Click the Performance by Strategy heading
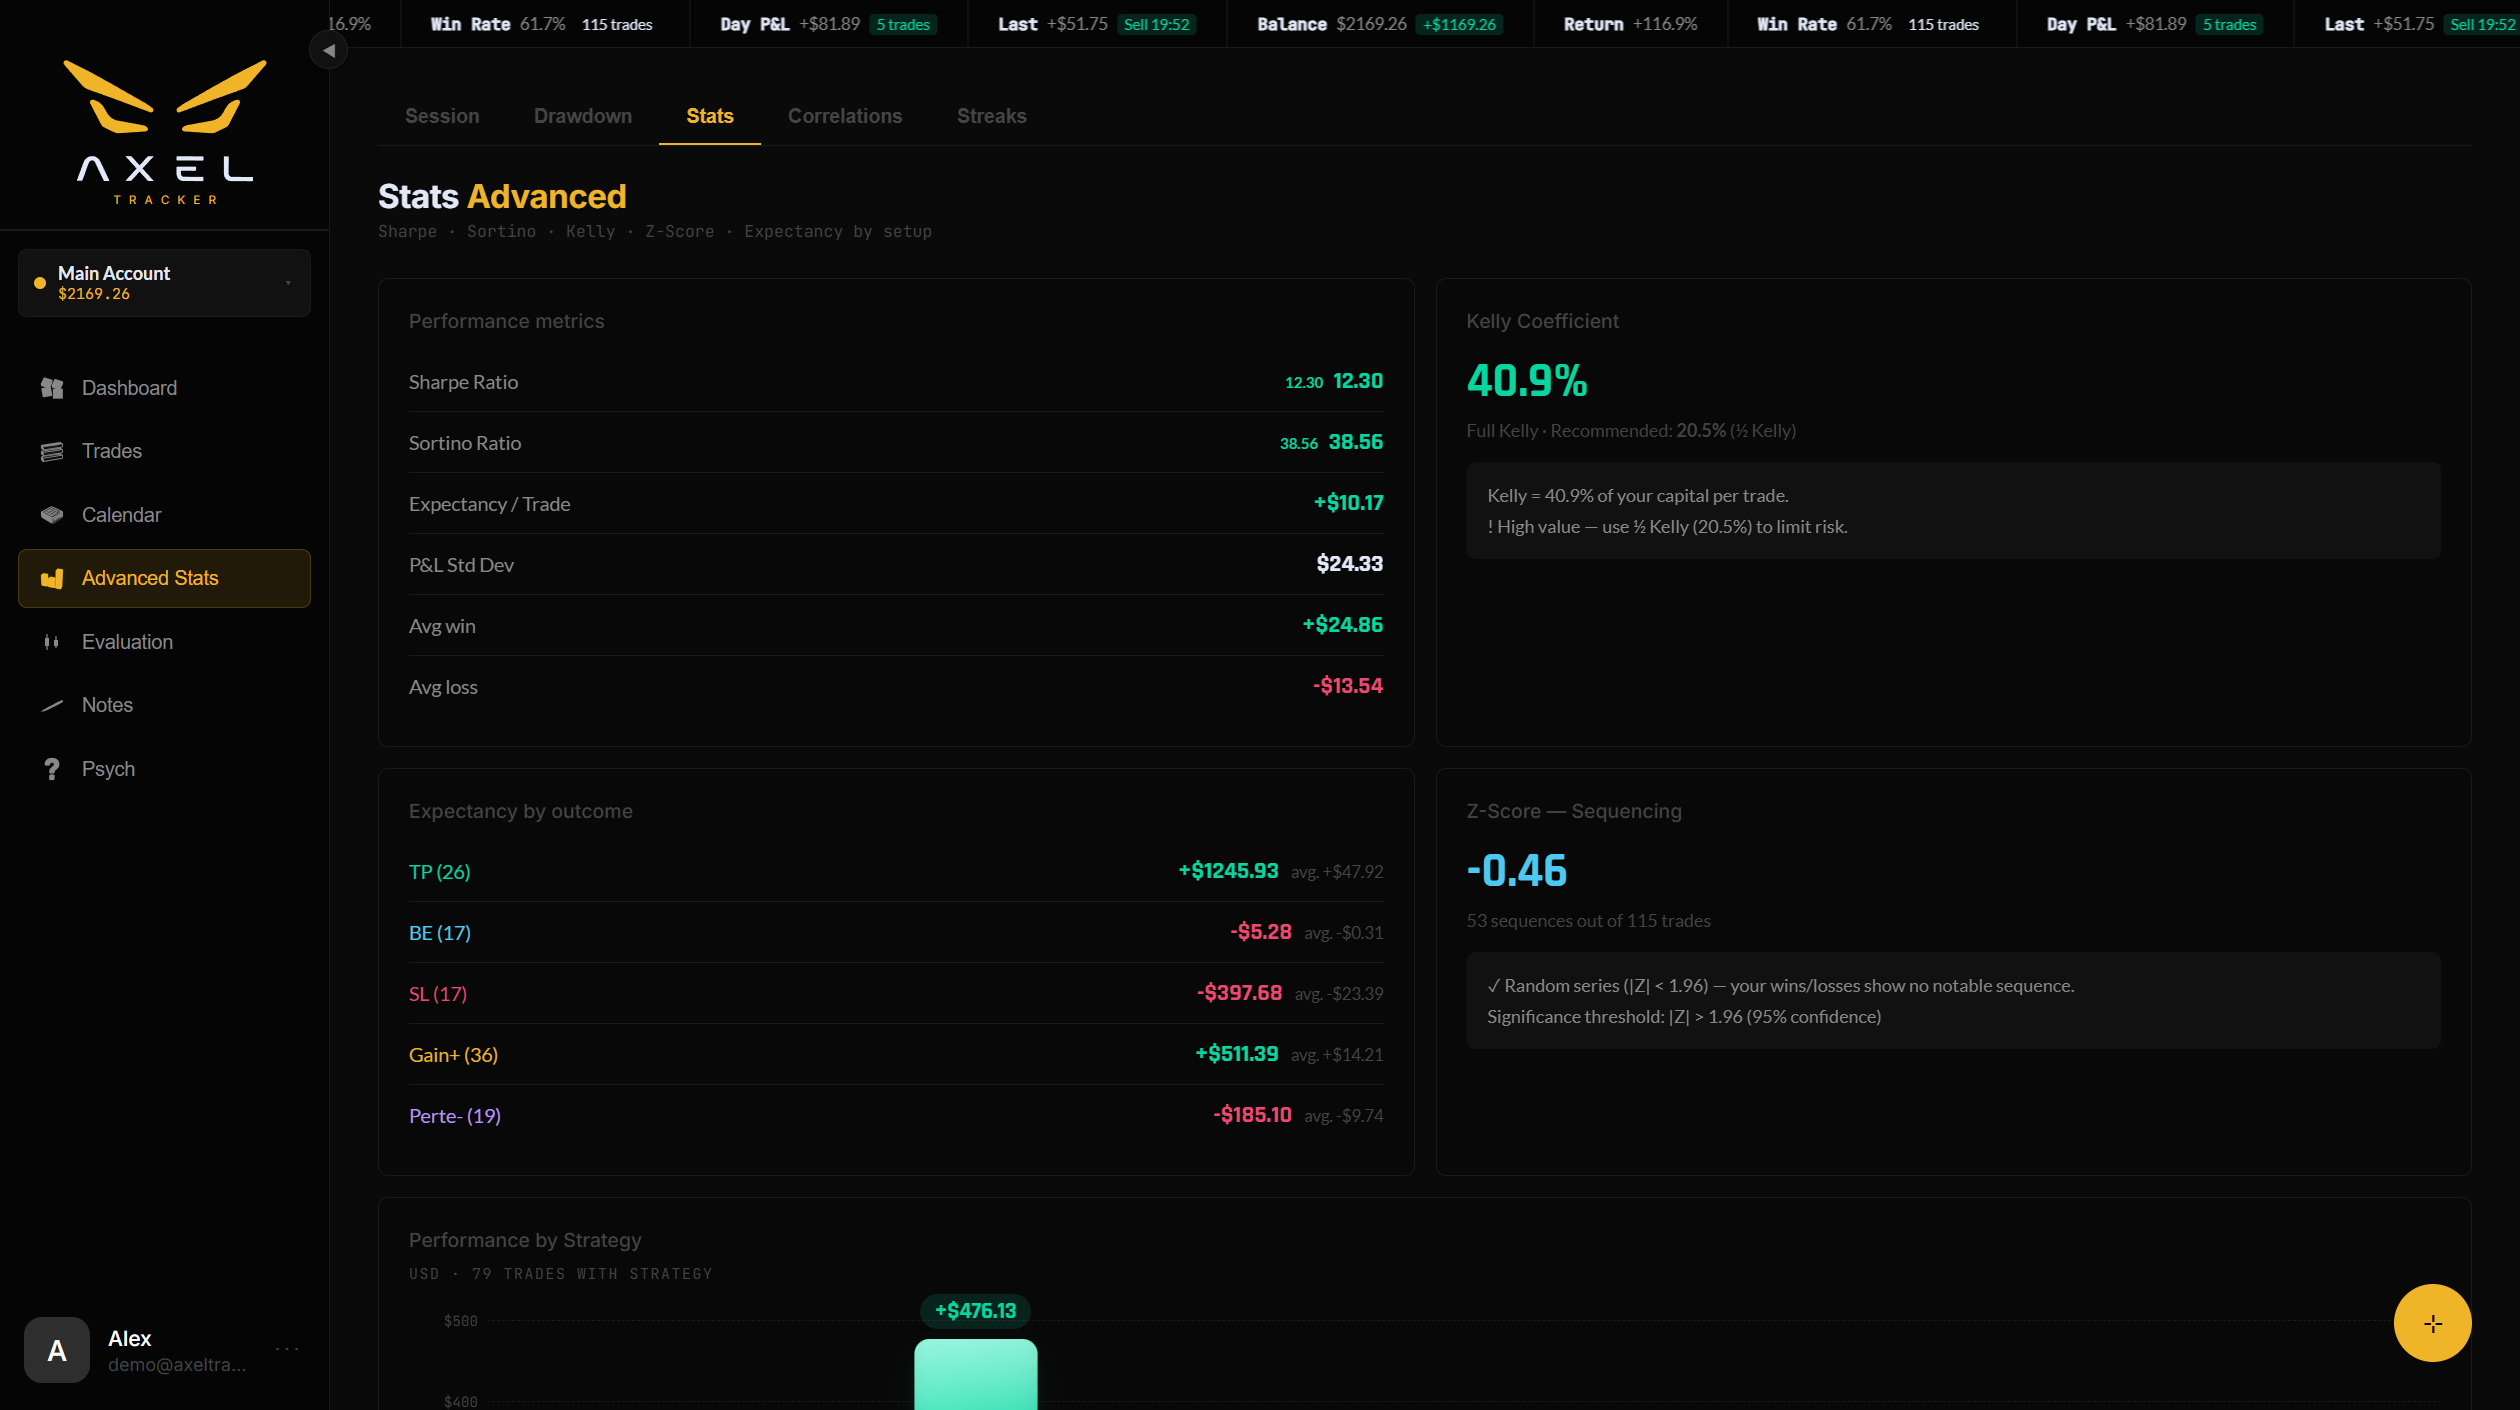 tap(525, 1240)
